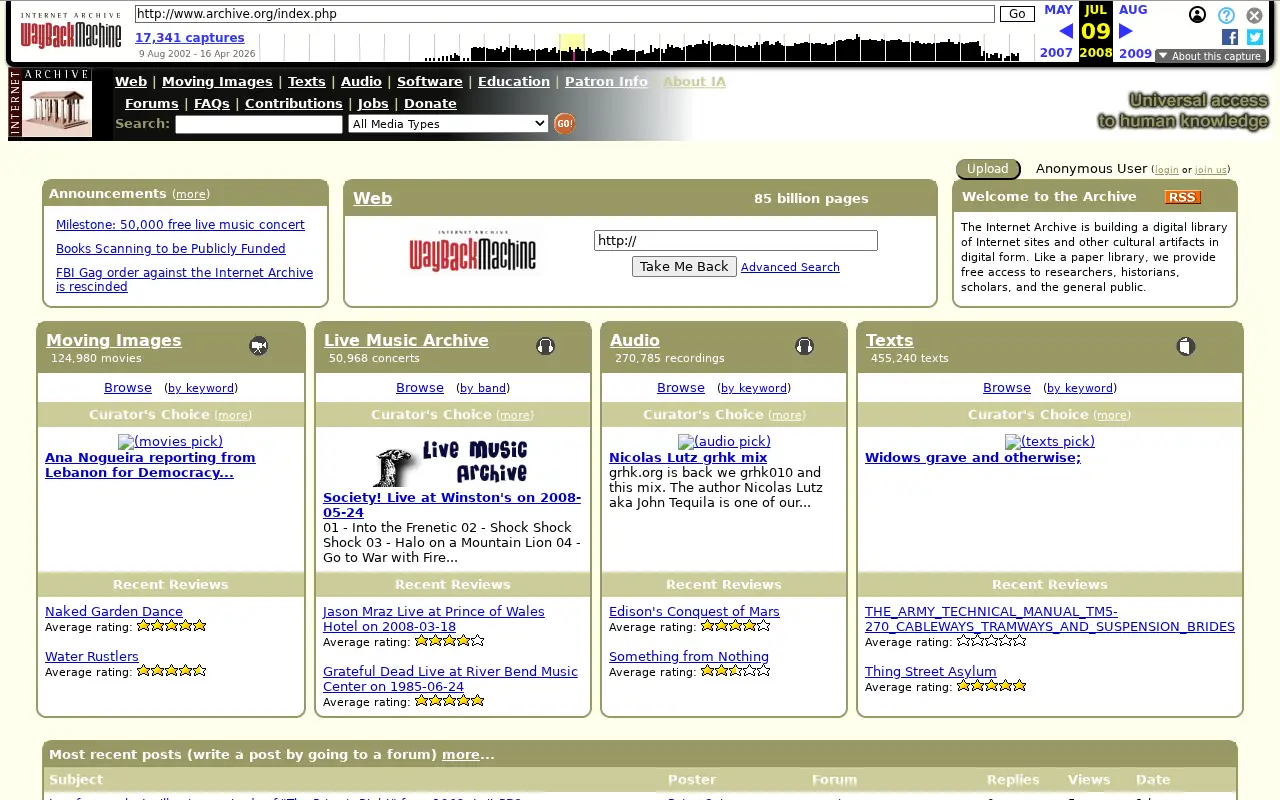The height and width of the screenshot is (800, 1280).
Task: Open Widows grave and otherwise link
Action: [973, 458]
